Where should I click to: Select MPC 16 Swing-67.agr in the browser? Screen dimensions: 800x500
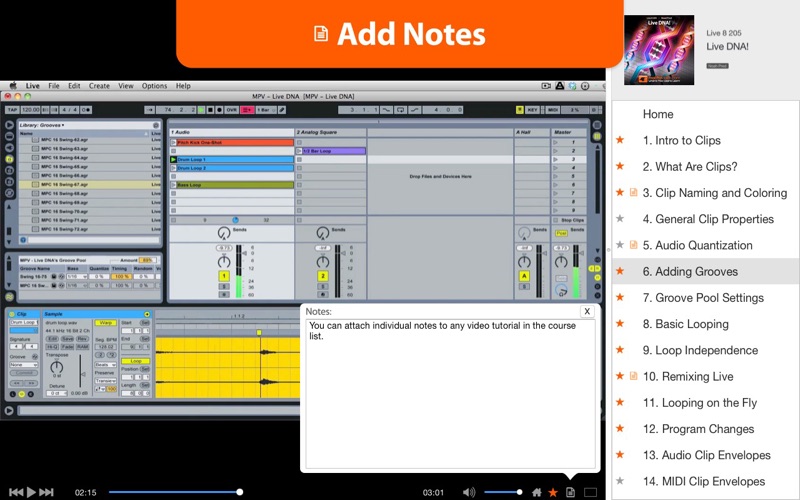click(x=90, y=184)
